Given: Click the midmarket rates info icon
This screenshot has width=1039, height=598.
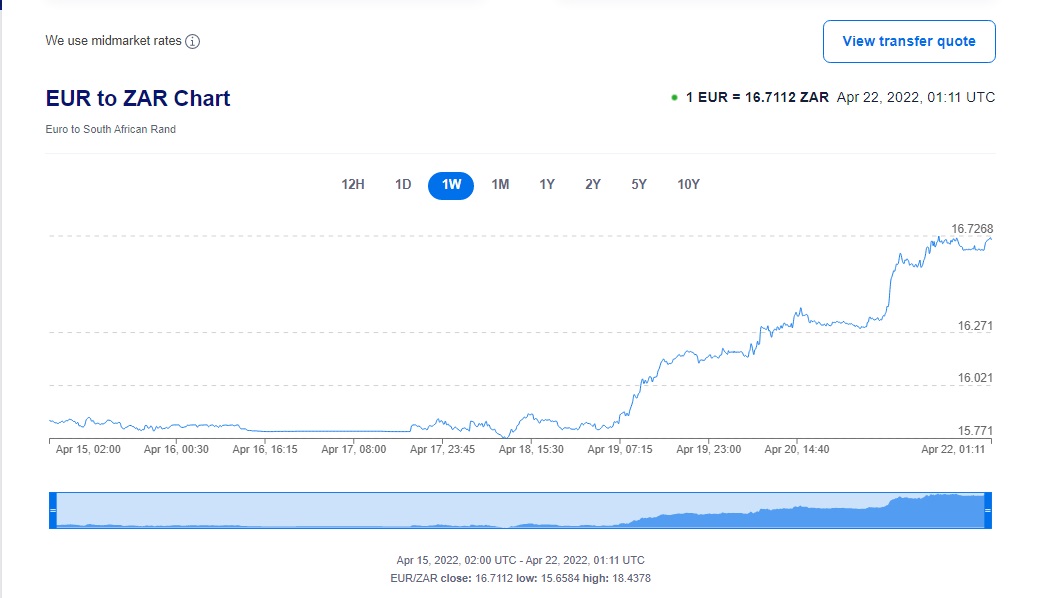Looking at the screenshot, I should pyautogui.click(x=193, y=42).
